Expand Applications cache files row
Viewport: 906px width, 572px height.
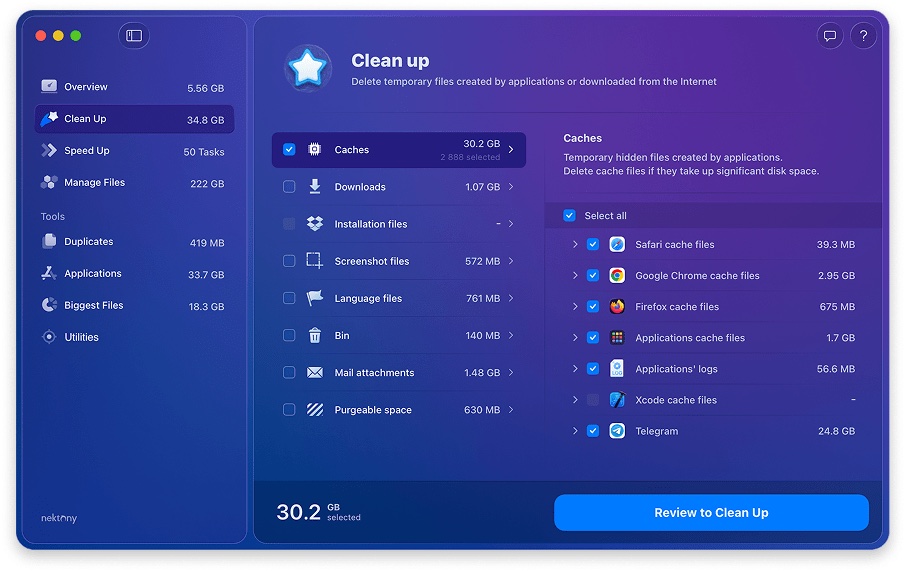point(575,337)
